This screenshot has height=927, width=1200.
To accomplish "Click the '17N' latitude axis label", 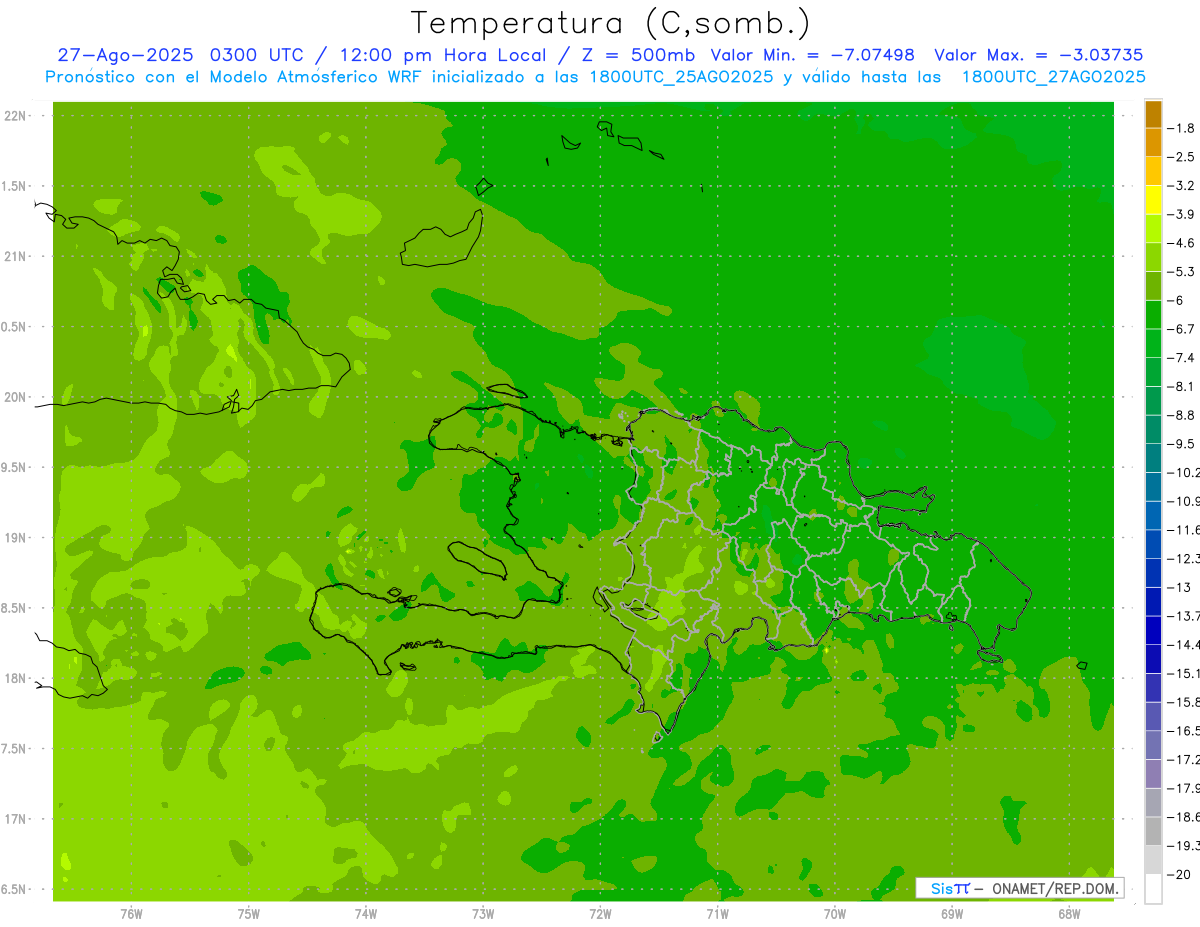I will [16, 819].
